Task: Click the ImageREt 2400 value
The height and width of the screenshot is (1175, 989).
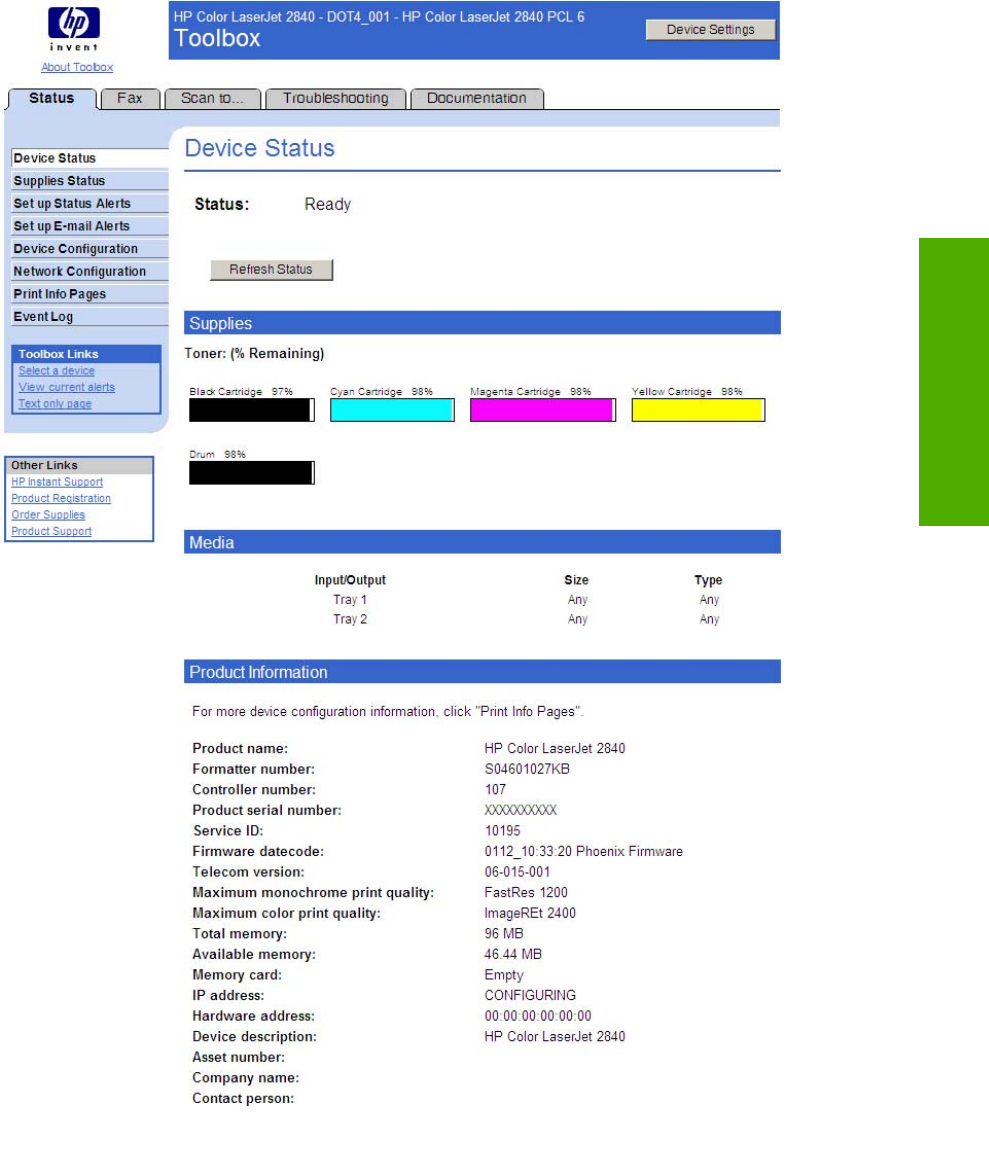Action: [x=530, y=913]
